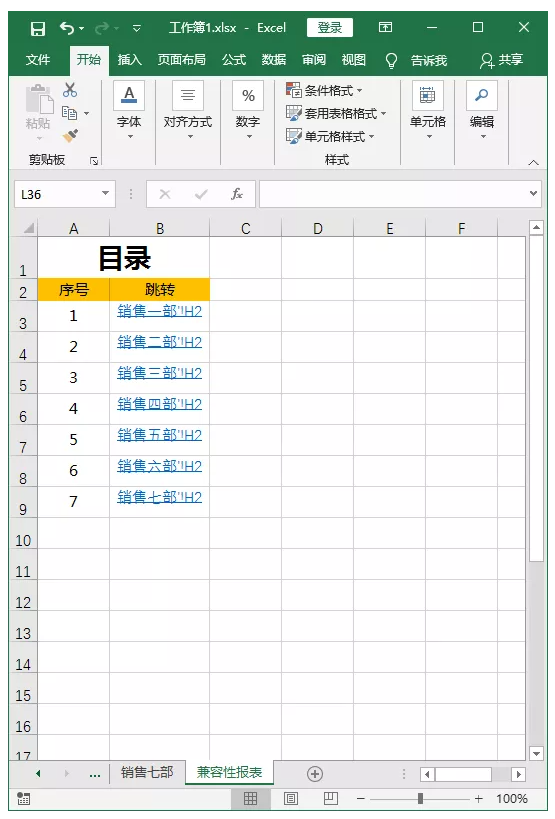Image resolution: width=555 pixels, height=819 pixels.
Task: Follow the 销售三部 hyperlink
Action: (x=159, y=373)
